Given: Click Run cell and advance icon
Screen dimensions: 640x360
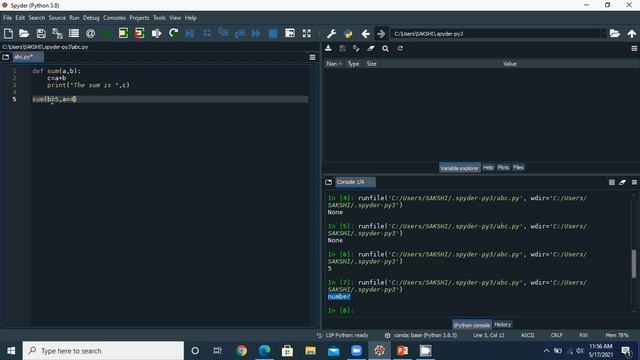Looking at the screenshot, I should coord(140,33).
